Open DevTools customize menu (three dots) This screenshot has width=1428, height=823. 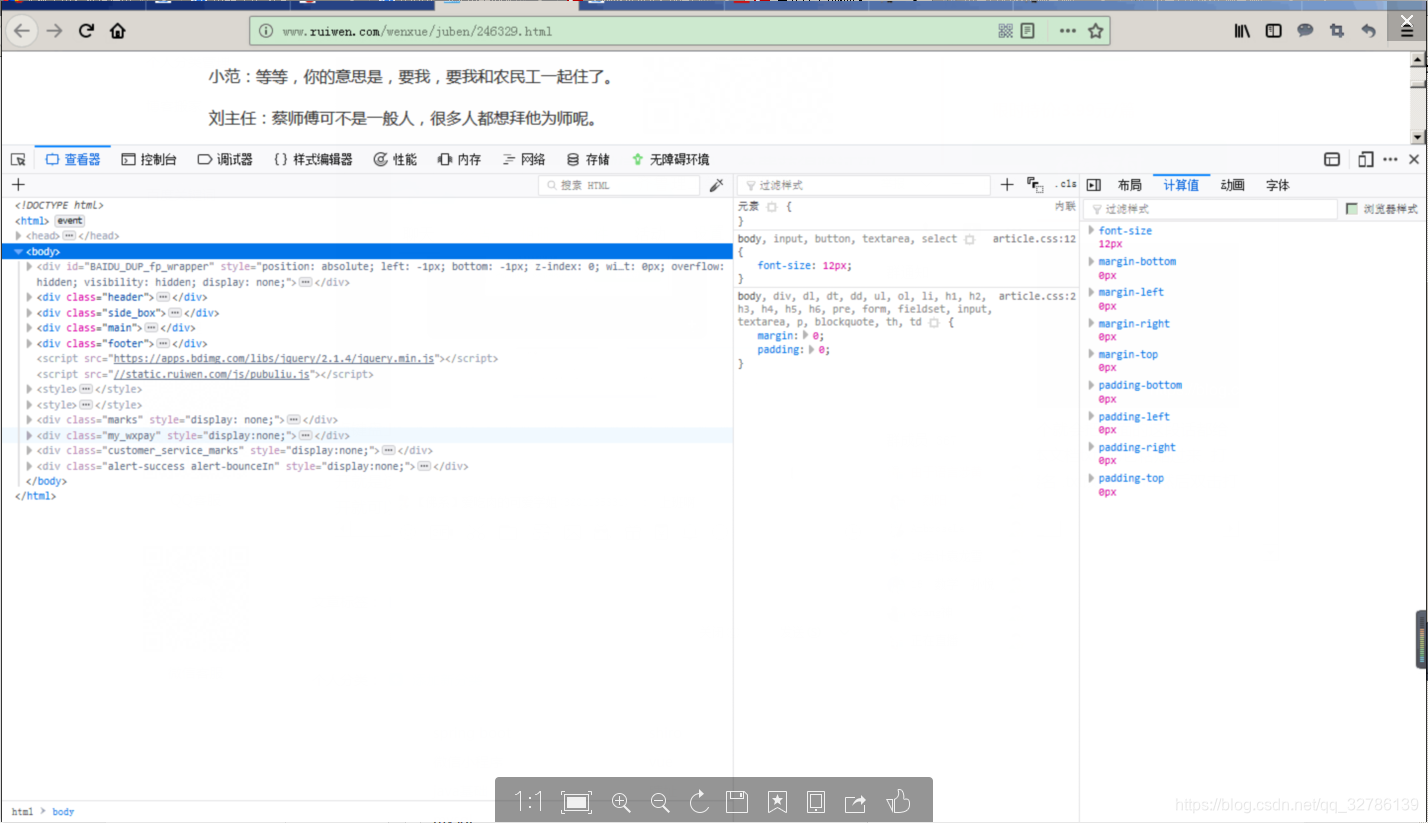click(x=1390, y=159)
